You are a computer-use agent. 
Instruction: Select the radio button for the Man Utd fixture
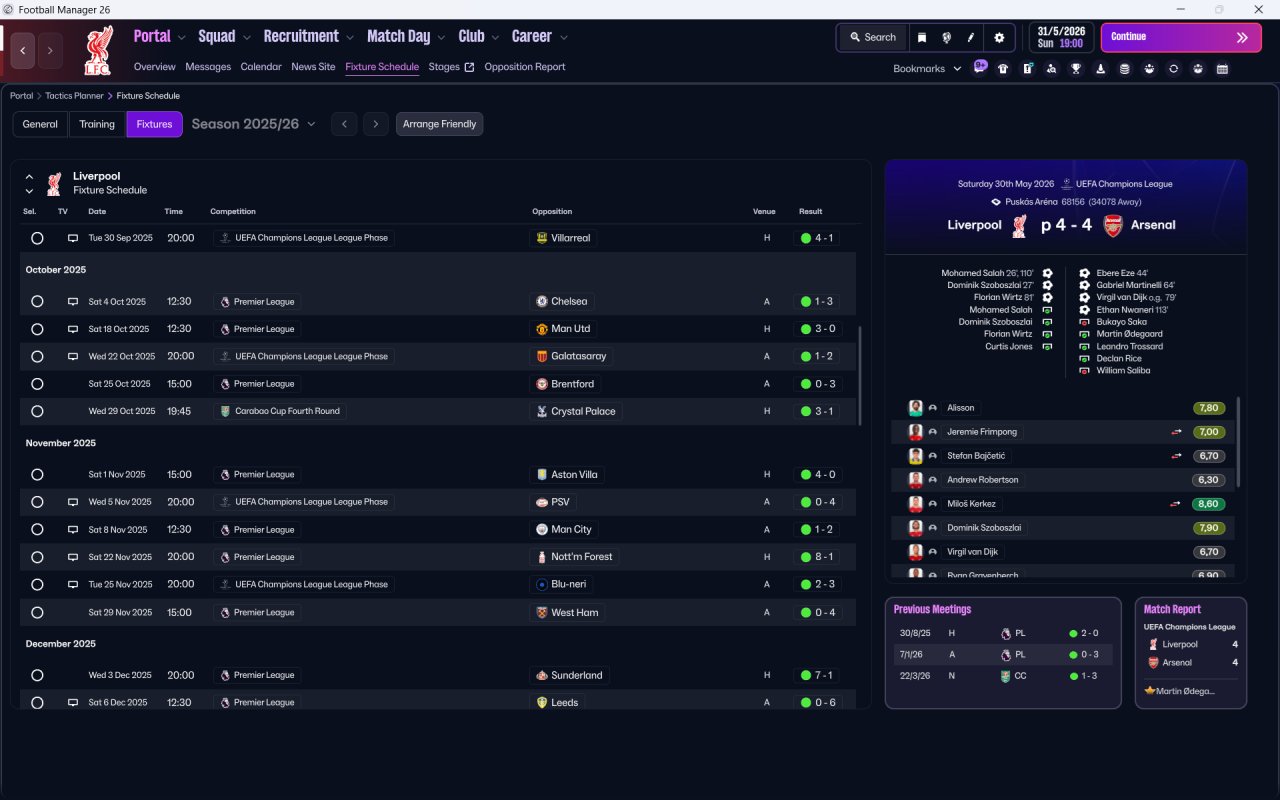tap(37, 329)
